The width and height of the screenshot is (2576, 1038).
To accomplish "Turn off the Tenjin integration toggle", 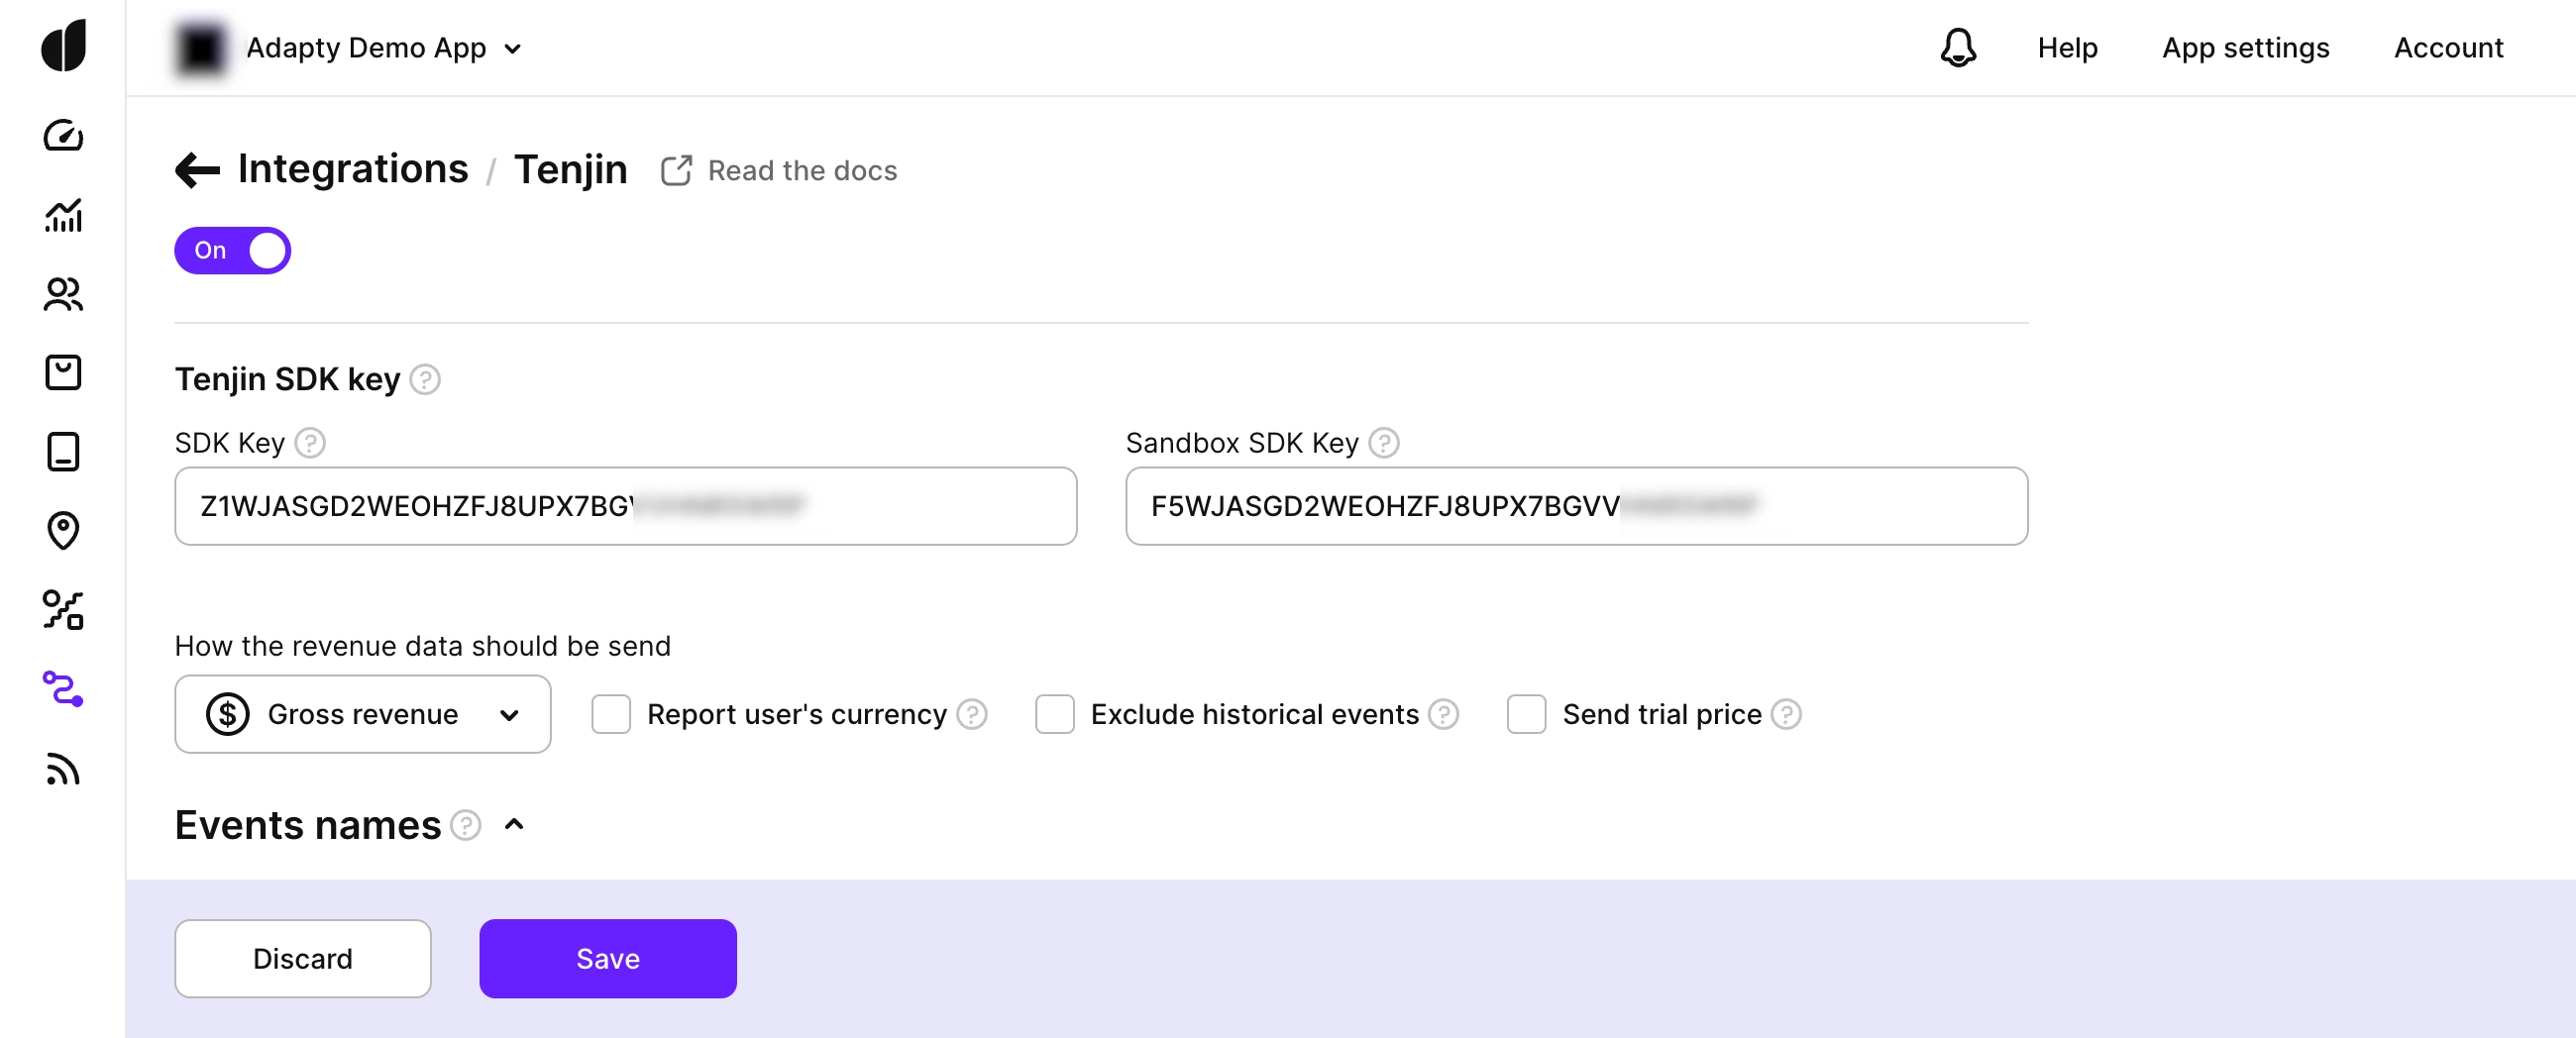I will 232,250.
